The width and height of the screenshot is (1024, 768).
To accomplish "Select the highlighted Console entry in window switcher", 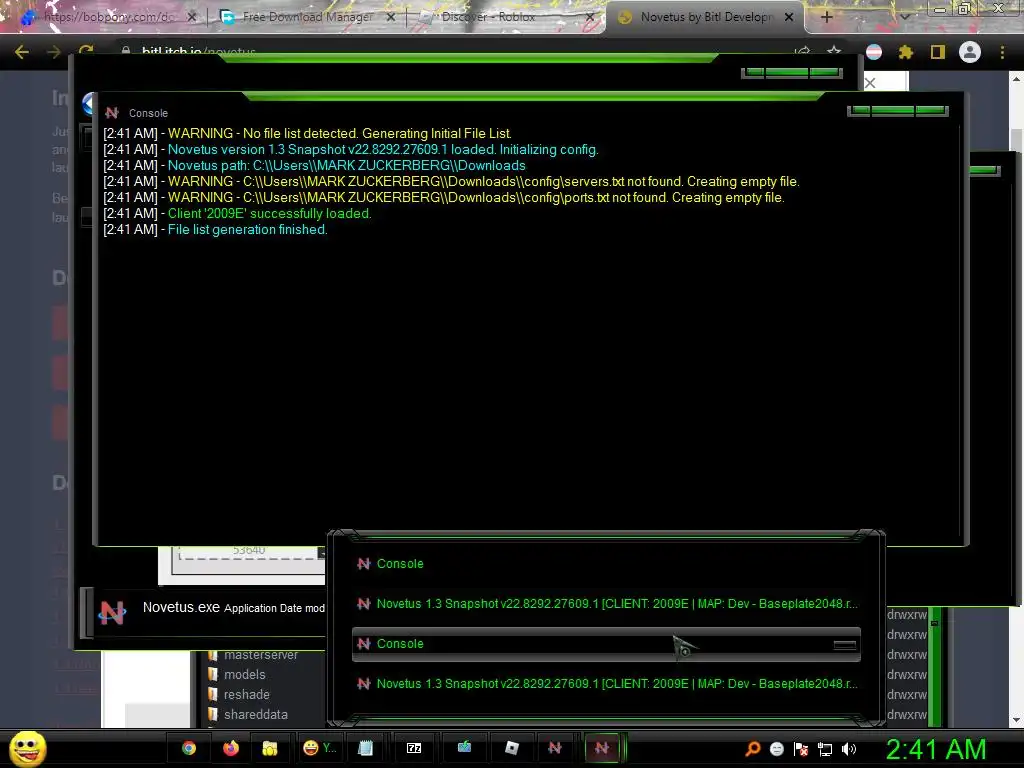I will 606,644.
